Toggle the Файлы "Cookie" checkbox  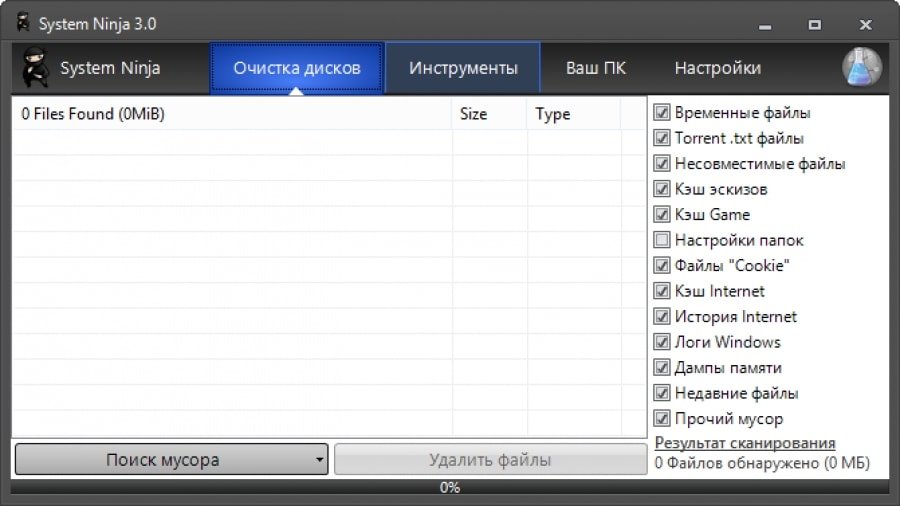pos(661,265)
